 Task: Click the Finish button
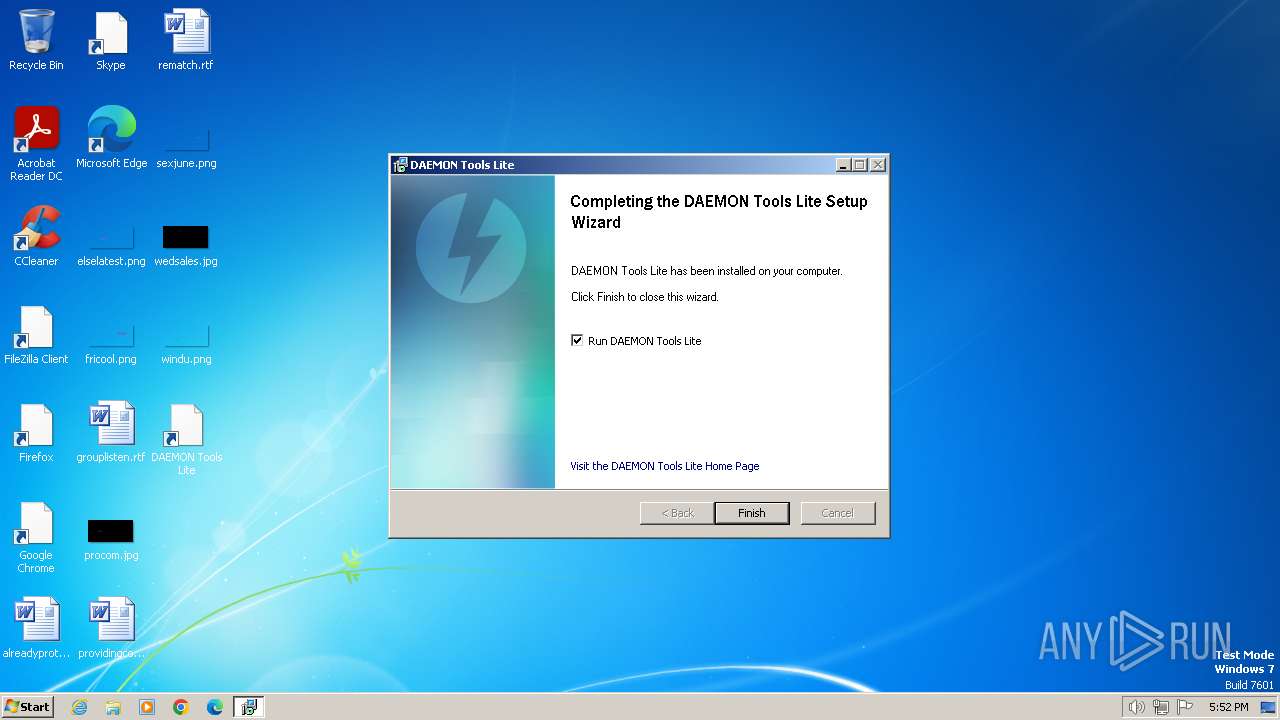(x=752, y=513)
